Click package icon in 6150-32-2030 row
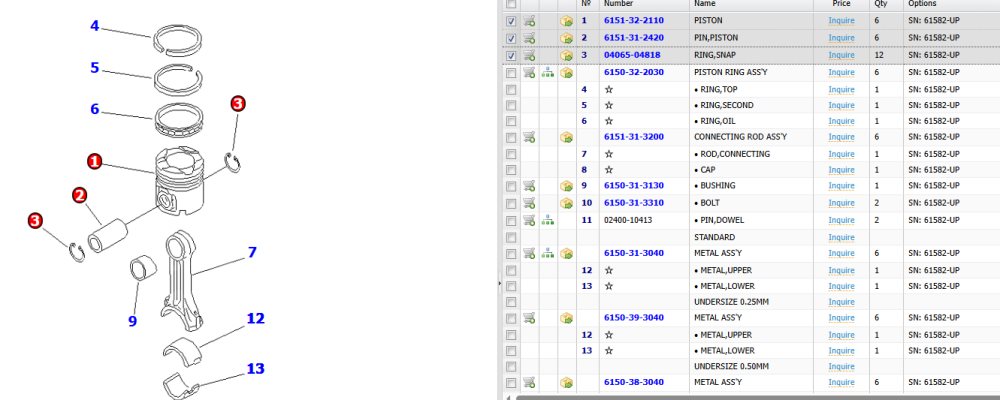The height and width of the screenshot is (400, 1000). 566,73
